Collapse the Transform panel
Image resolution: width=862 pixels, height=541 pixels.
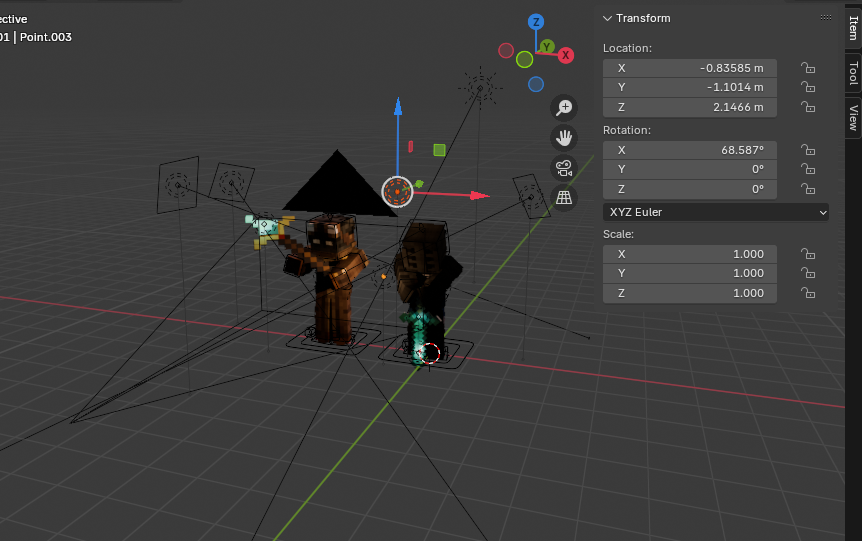coord(607,18)
